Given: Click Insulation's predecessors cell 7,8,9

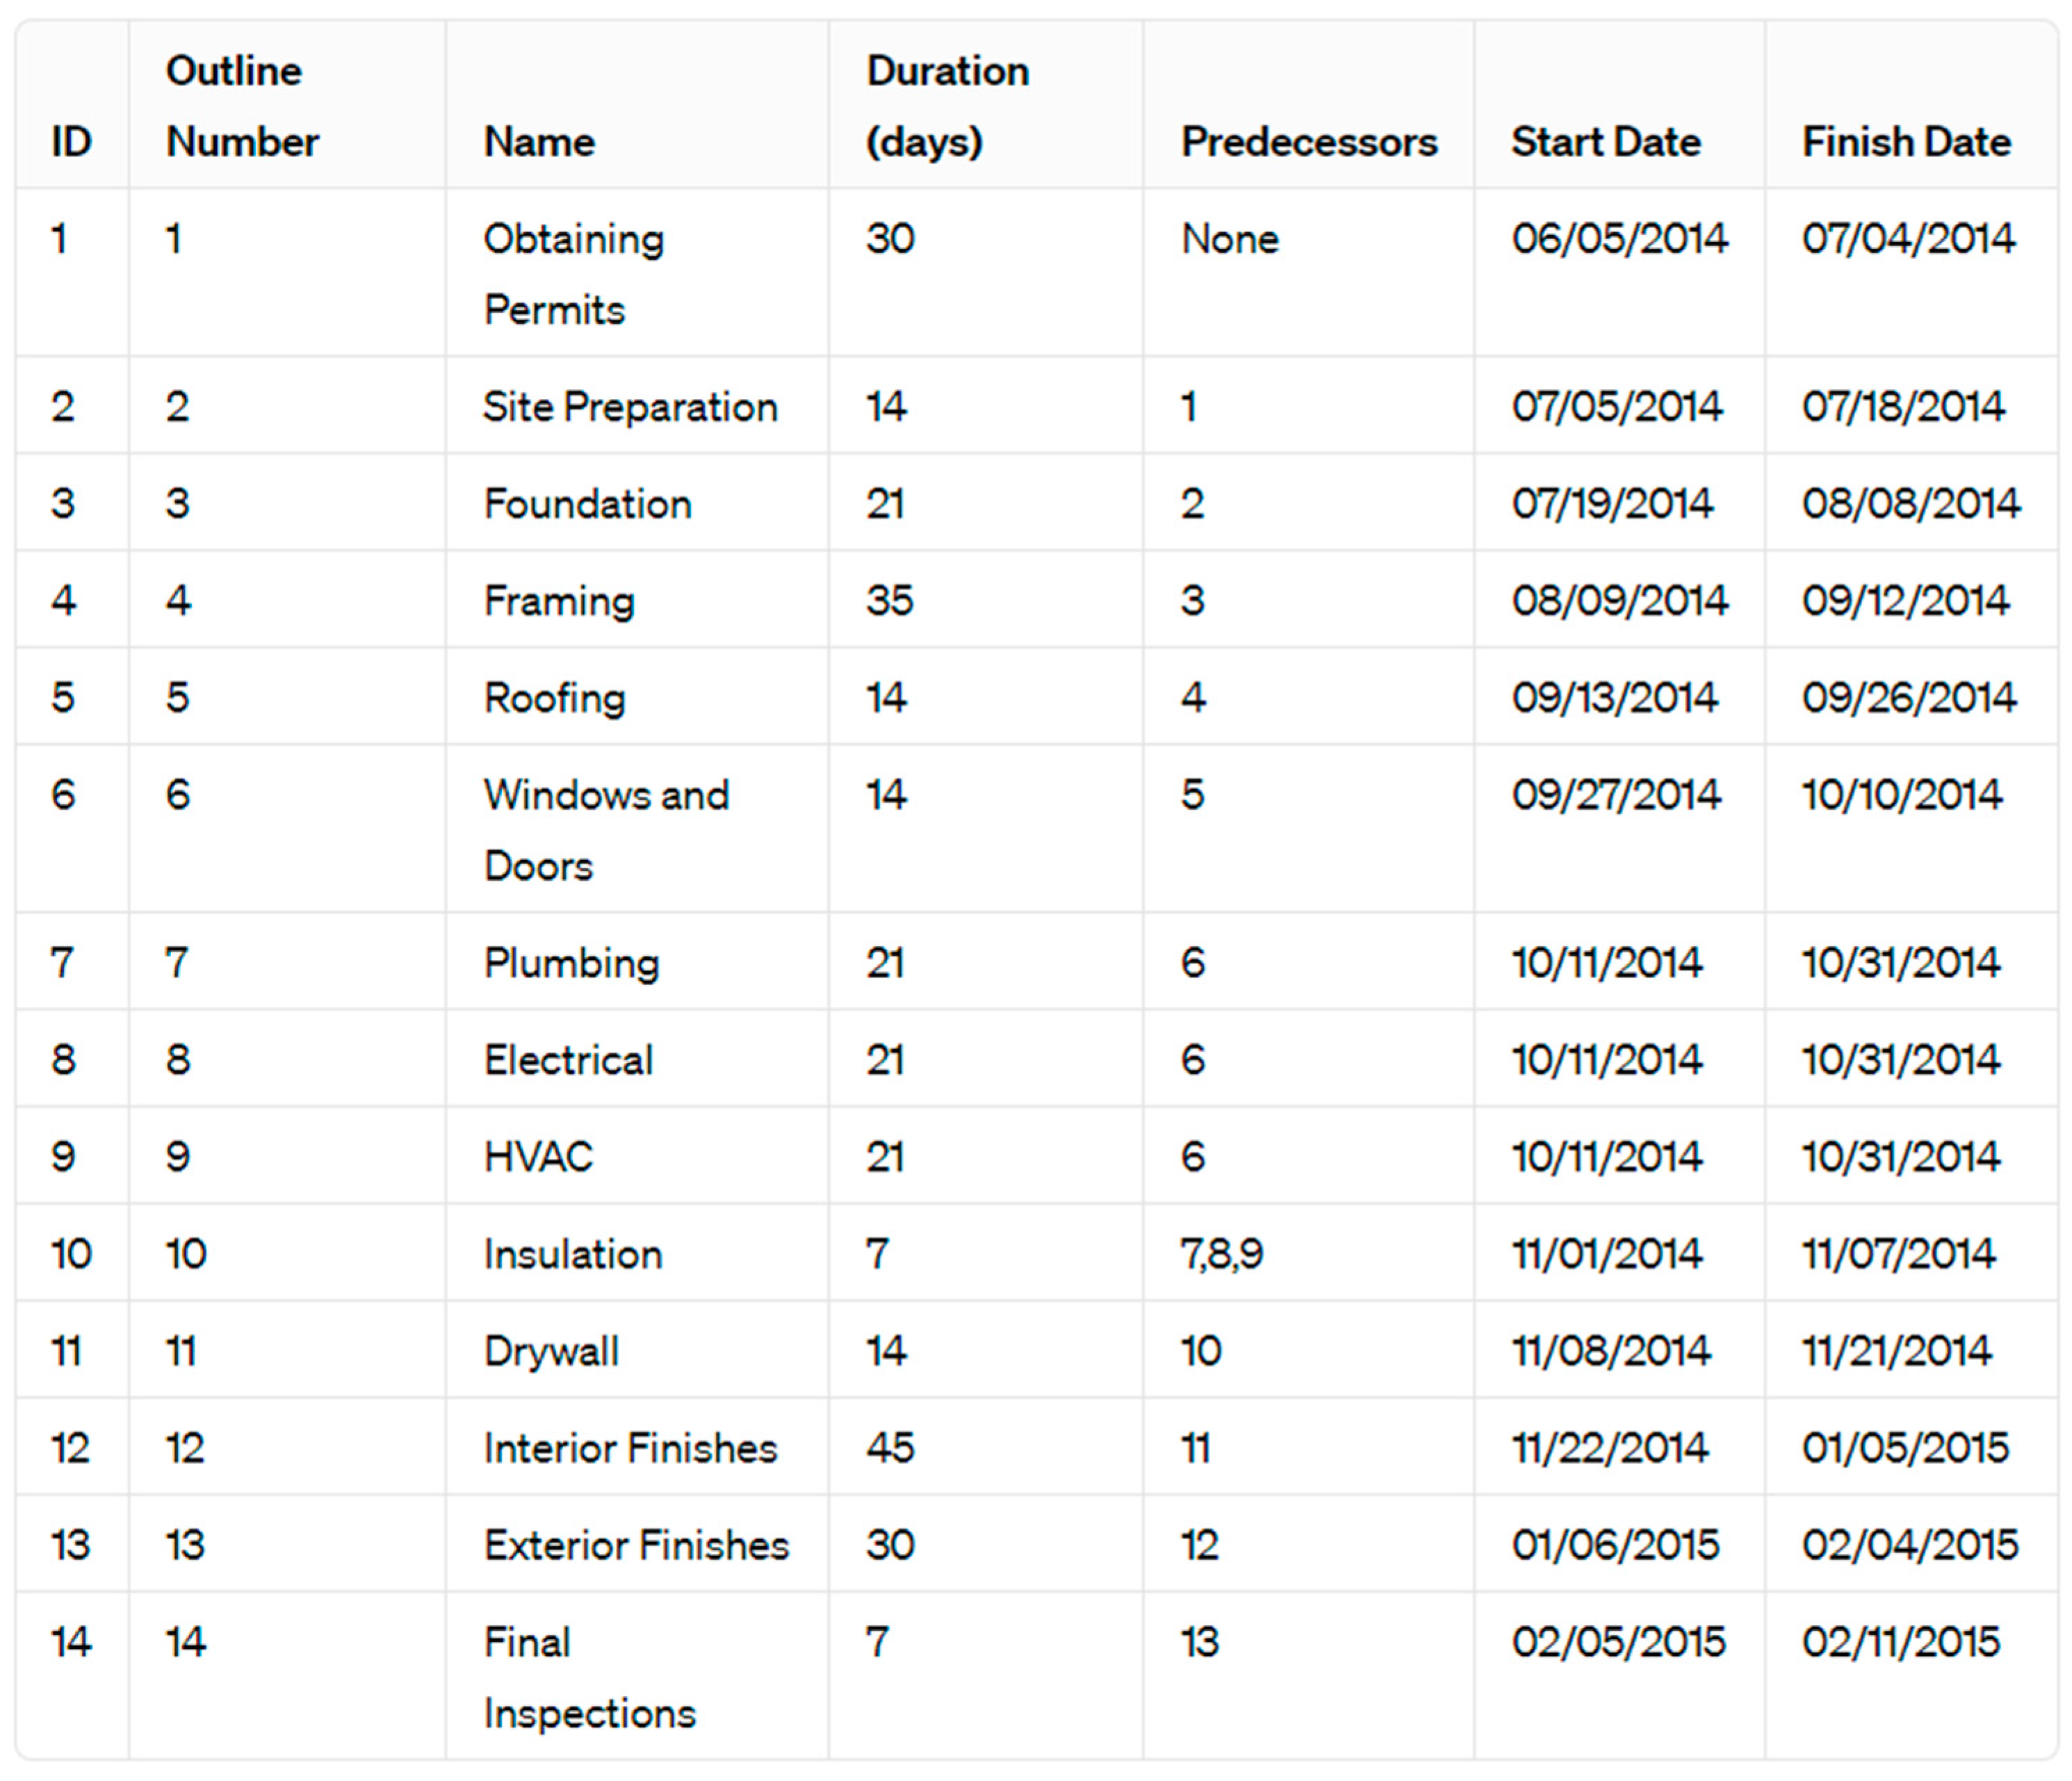Looking at the screenshot, I should tap(1221, 1254).
